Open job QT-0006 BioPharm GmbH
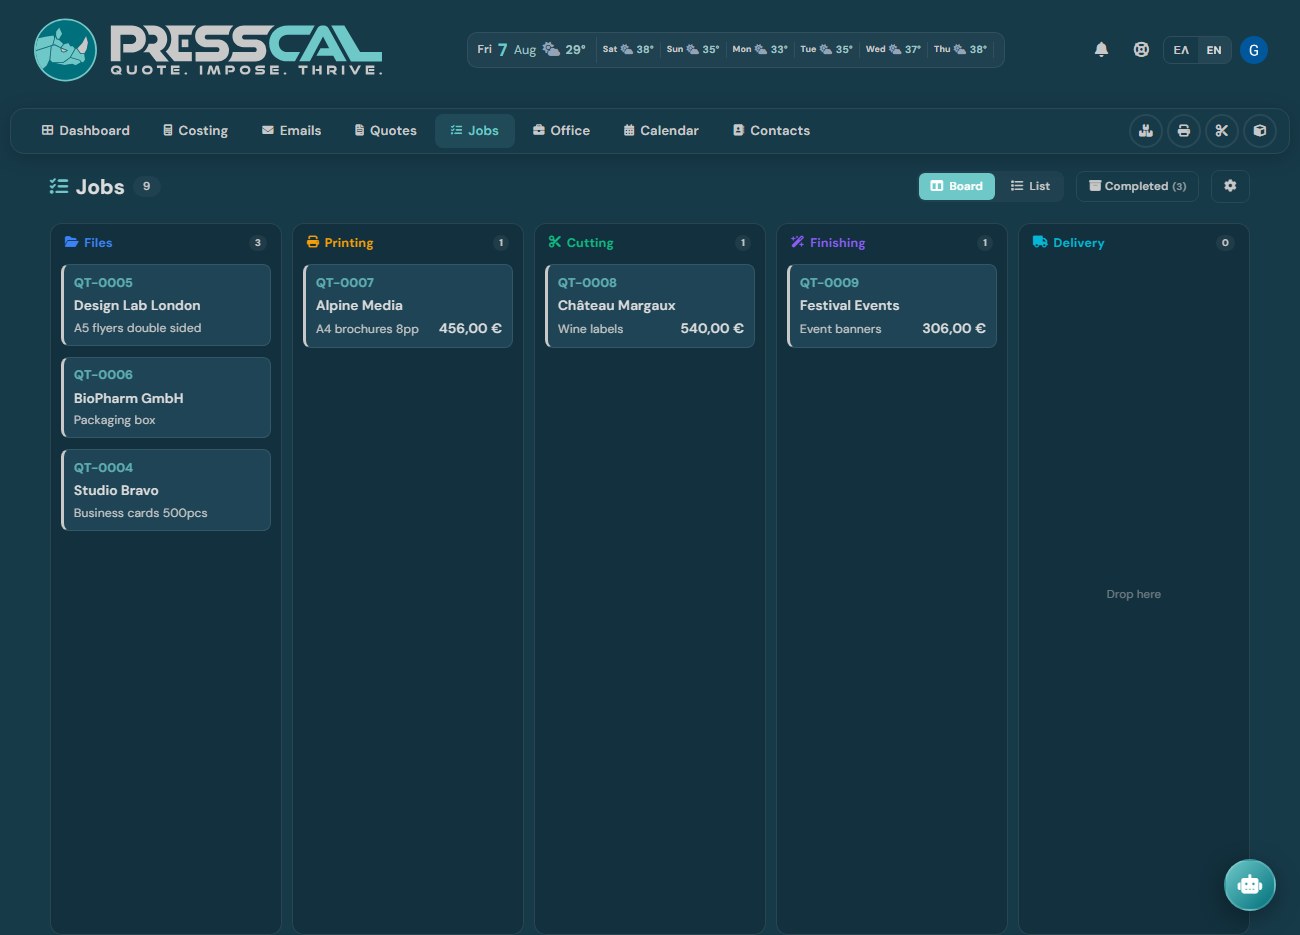This screenshot has height=935, width=1300. click(x=166, y=397)
